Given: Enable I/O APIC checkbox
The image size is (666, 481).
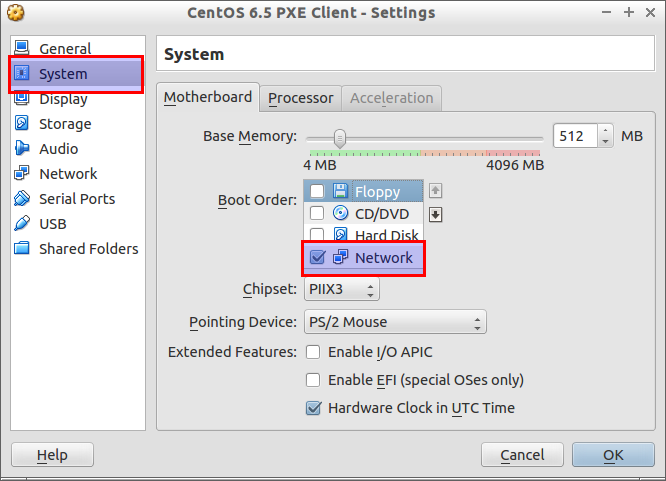Looking at the screenshot, I should (x=313, y=352).
